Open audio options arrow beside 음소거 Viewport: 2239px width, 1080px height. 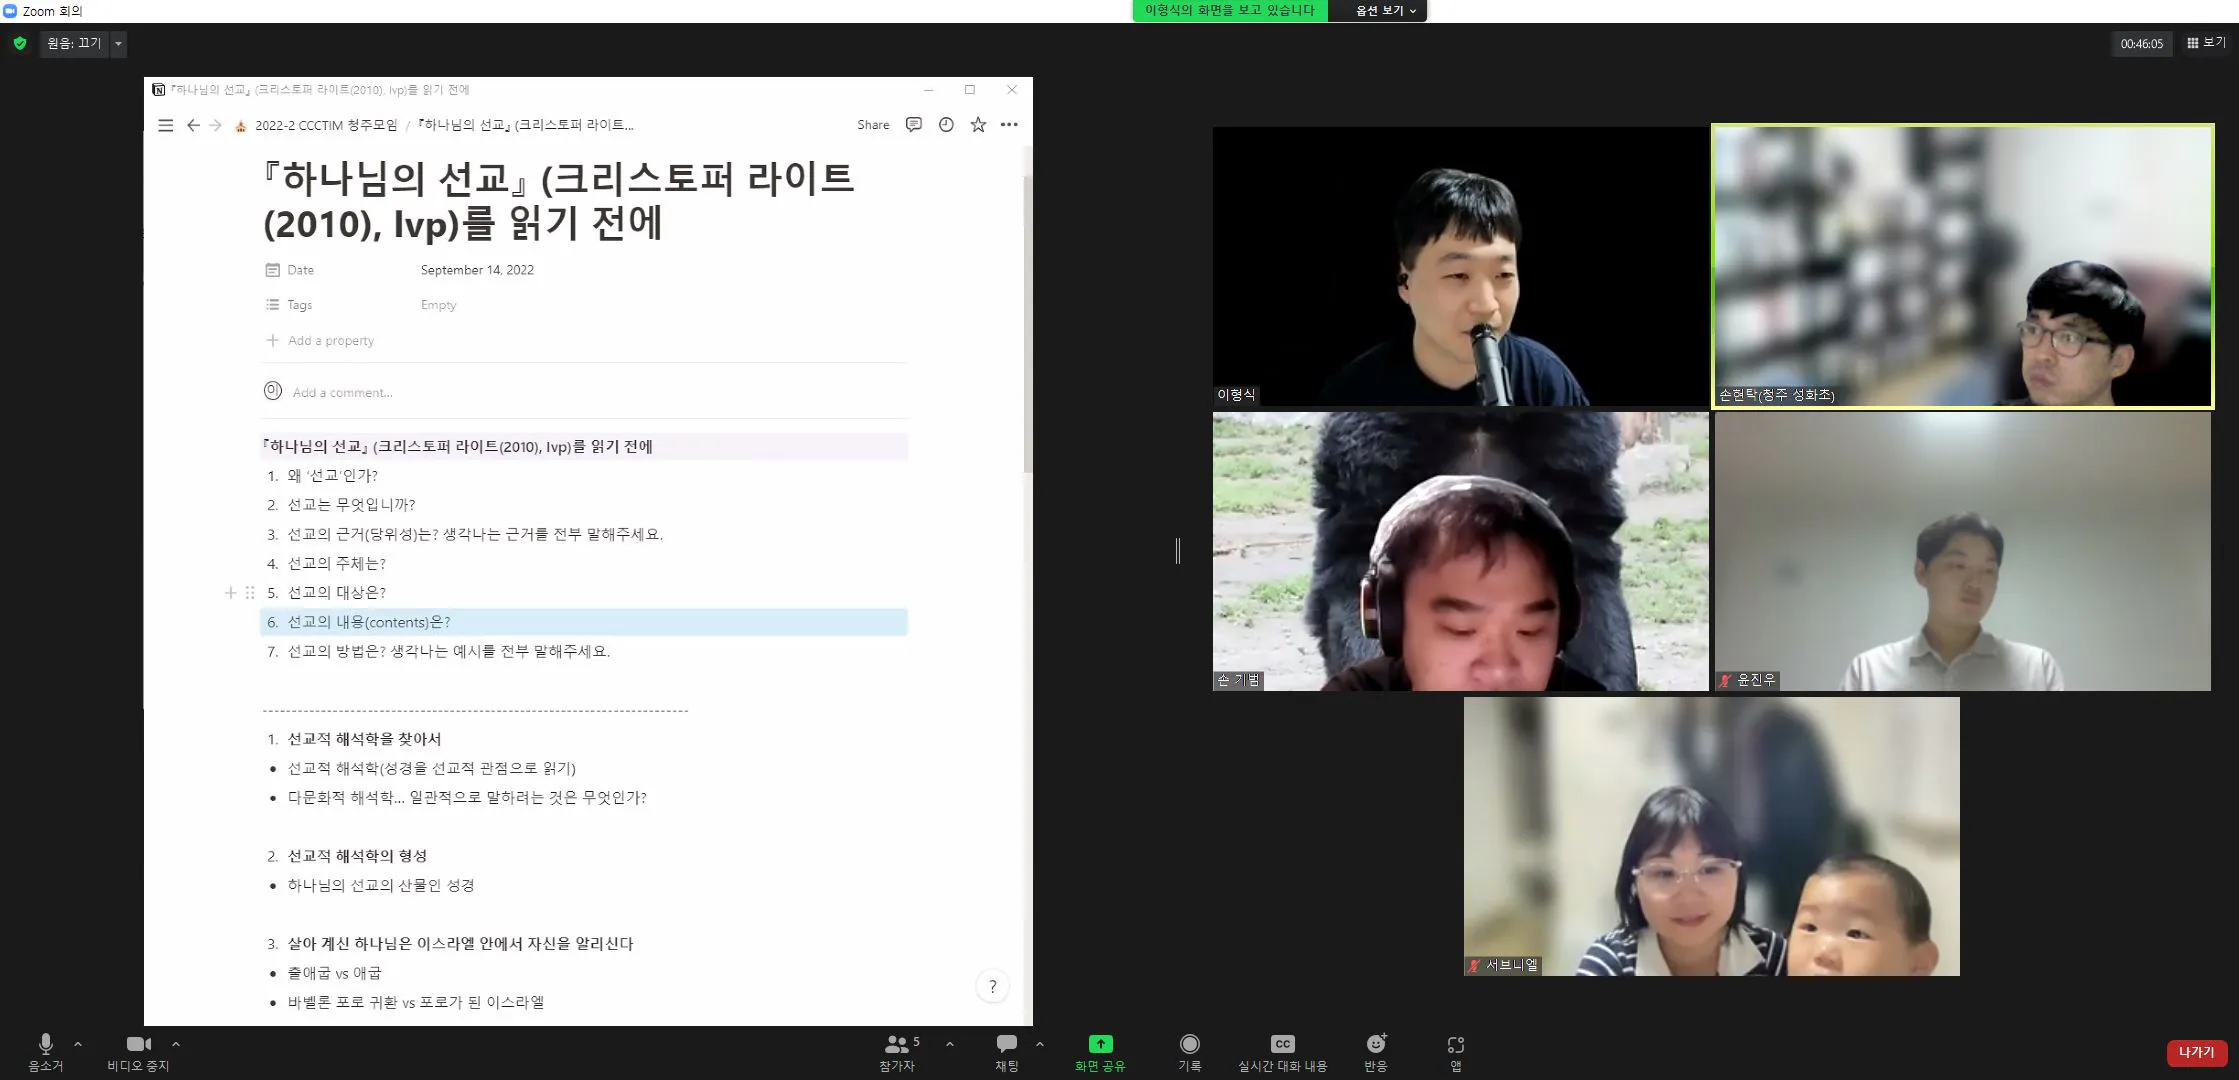78,1044
